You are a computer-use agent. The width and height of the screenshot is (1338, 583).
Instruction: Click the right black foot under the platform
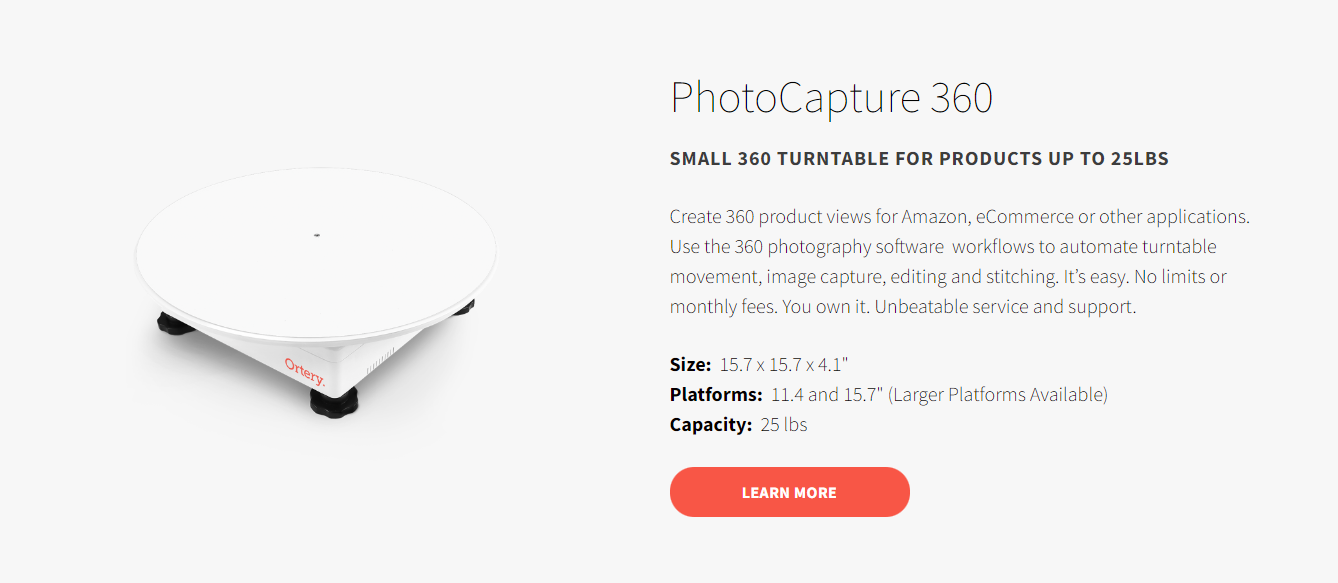click(462, 309)
